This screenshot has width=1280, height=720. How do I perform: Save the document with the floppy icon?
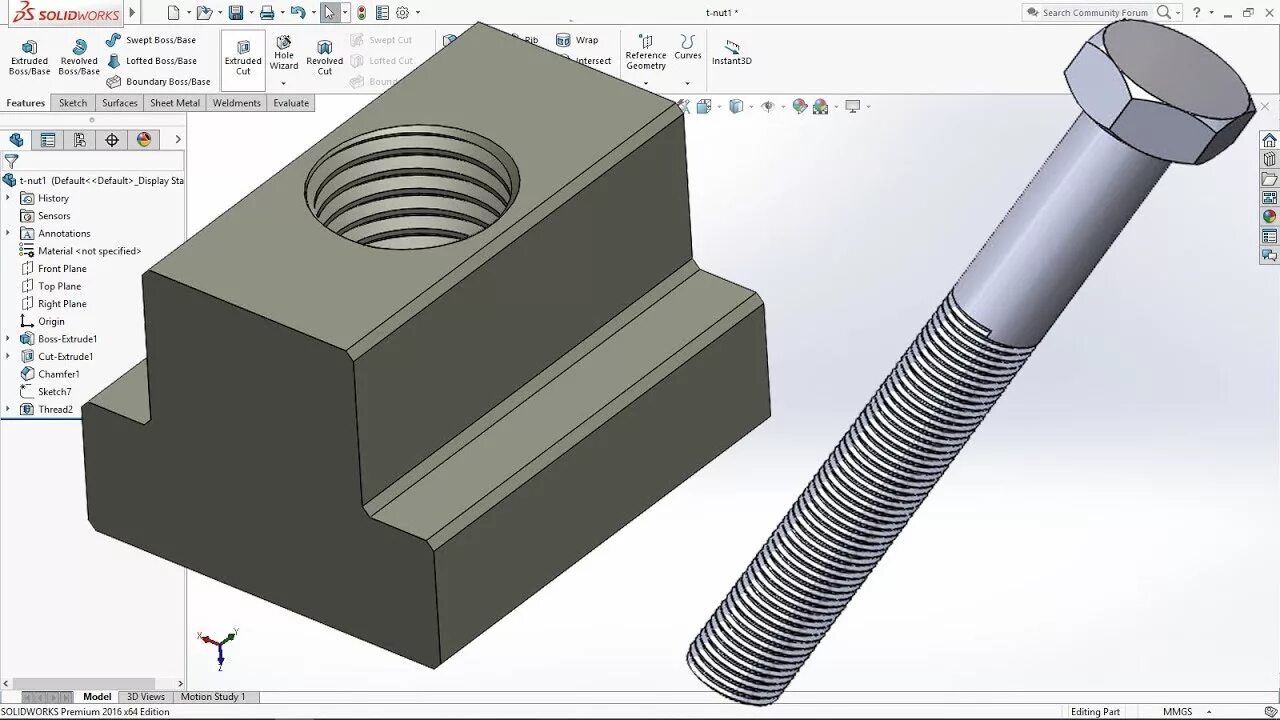pos(236,13)
